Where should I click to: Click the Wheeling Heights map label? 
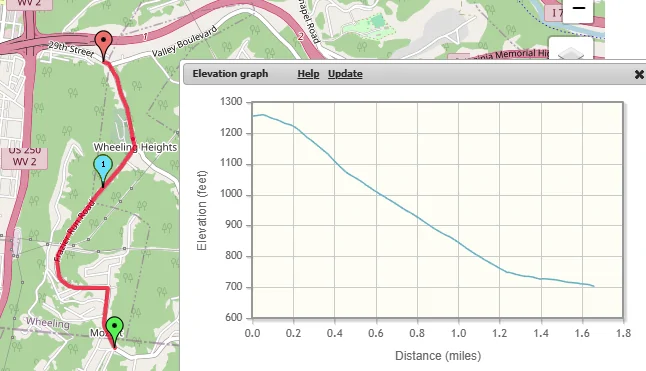point(135,147)
